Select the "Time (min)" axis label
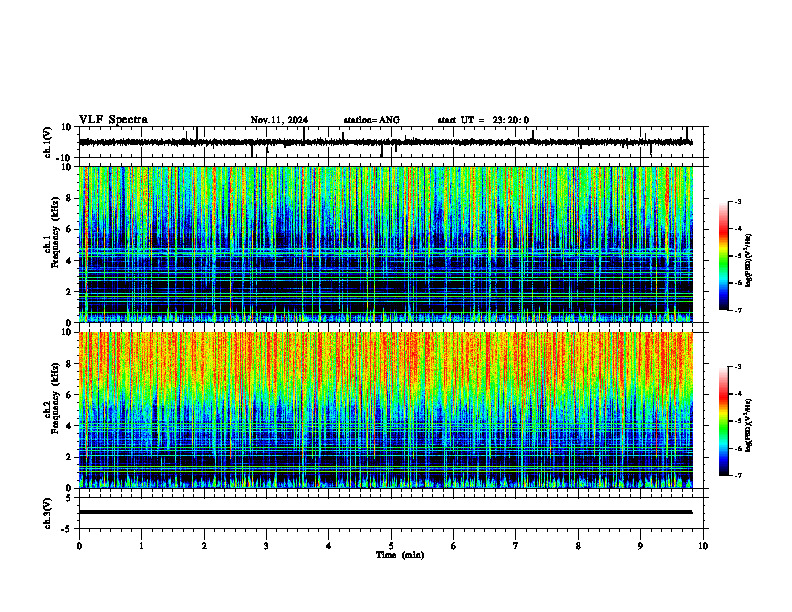The image size is (792, 612). 400,555
